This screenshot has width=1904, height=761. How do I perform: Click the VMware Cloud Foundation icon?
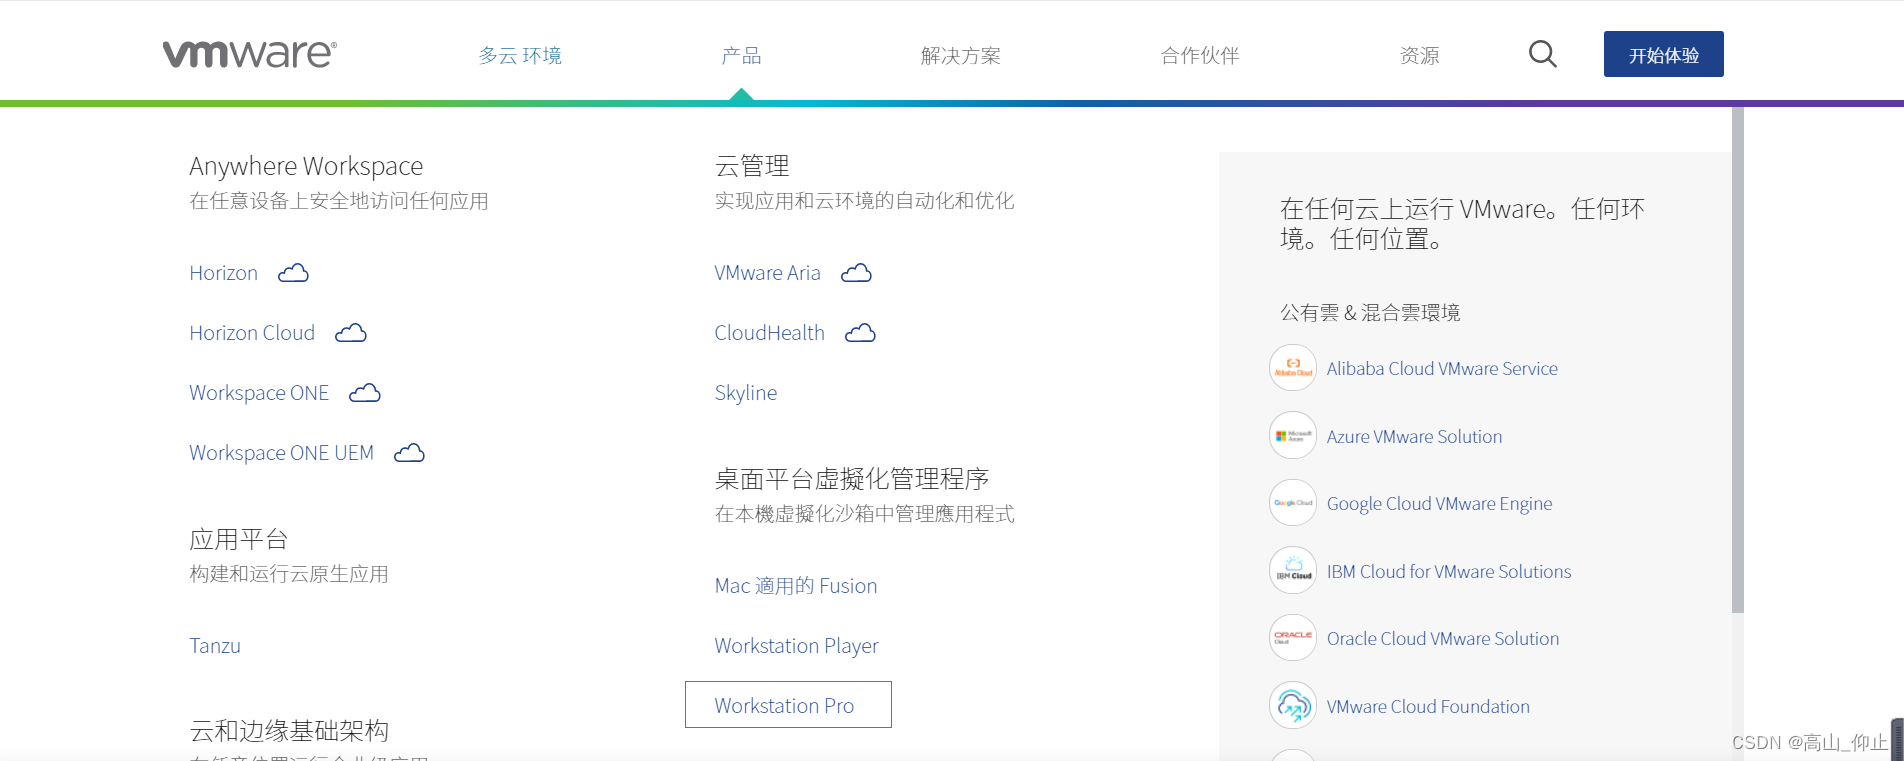tap(1293, 706)
